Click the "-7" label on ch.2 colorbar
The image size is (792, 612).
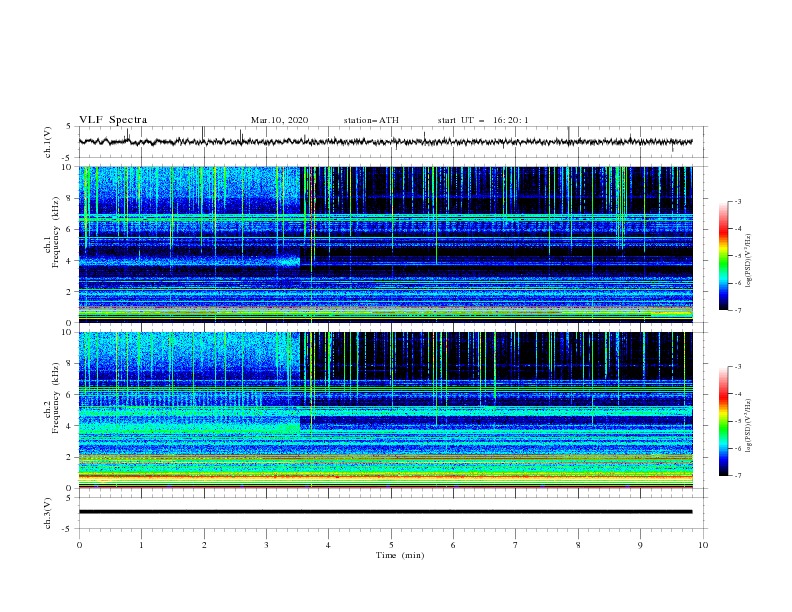(737, 476)
